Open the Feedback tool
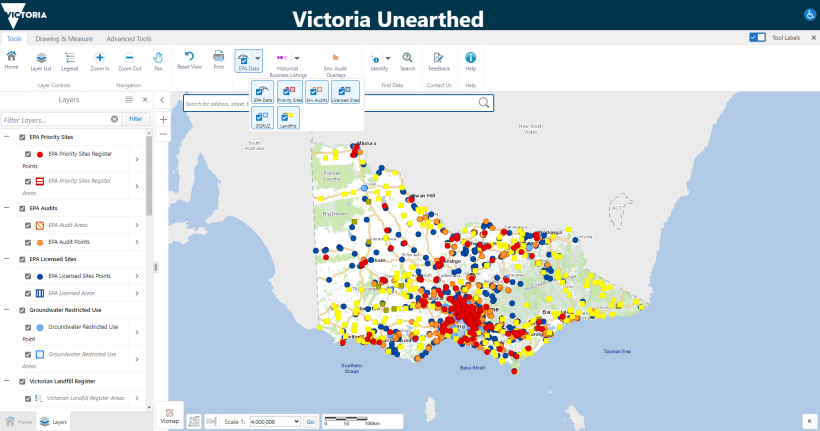Viewport: 820px width, 431px height. [x=438, y=58]
